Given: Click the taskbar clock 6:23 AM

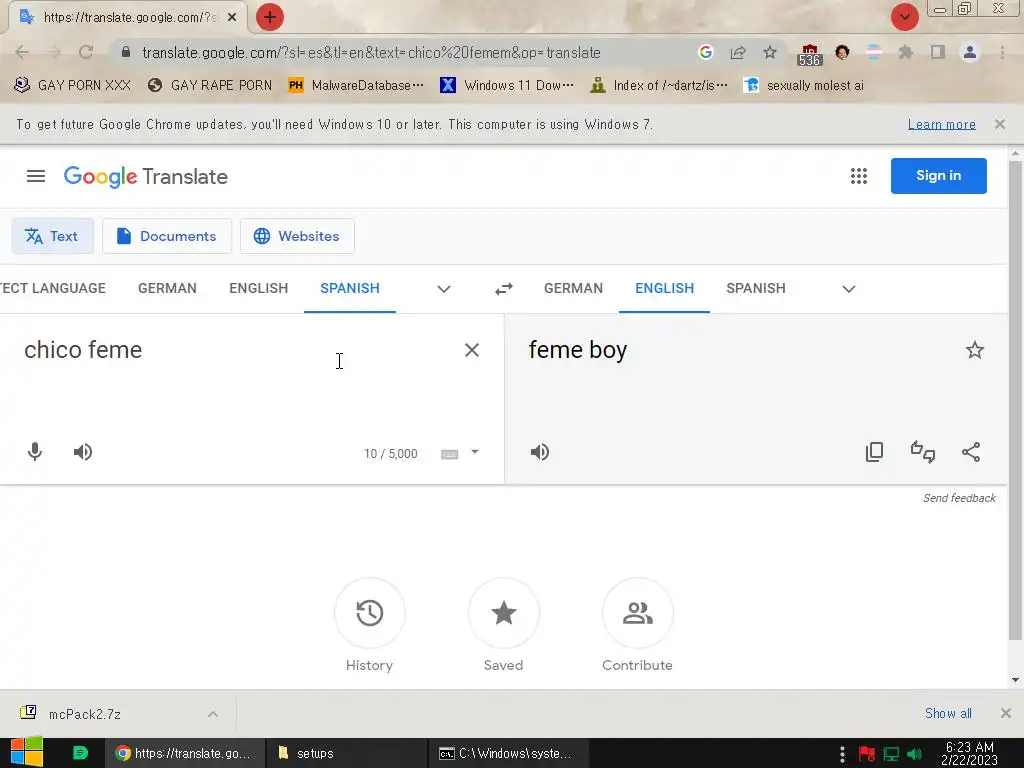Looking at the screenshot, I should pos(970,753).
